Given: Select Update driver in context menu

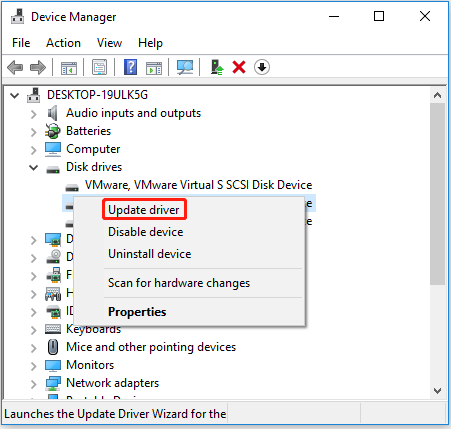Looking at the screenshot, I should 144,210.
